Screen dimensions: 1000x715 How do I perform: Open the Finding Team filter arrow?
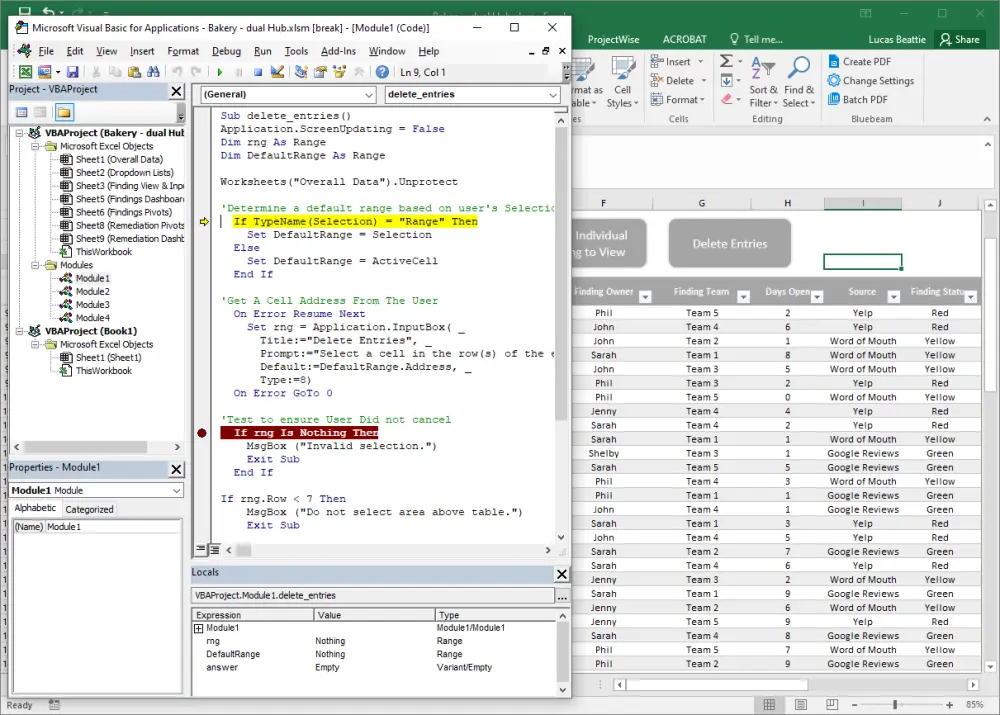[x=743, y=297]
